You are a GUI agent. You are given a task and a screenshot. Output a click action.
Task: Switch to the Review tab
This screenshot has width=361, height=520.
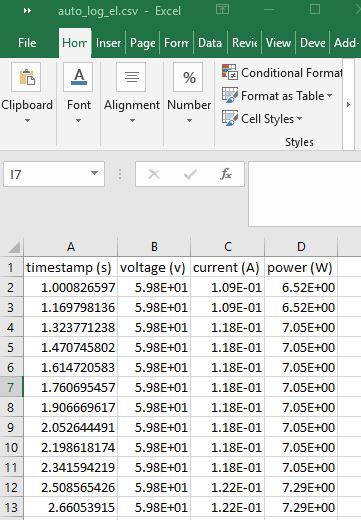coord(245,43)
